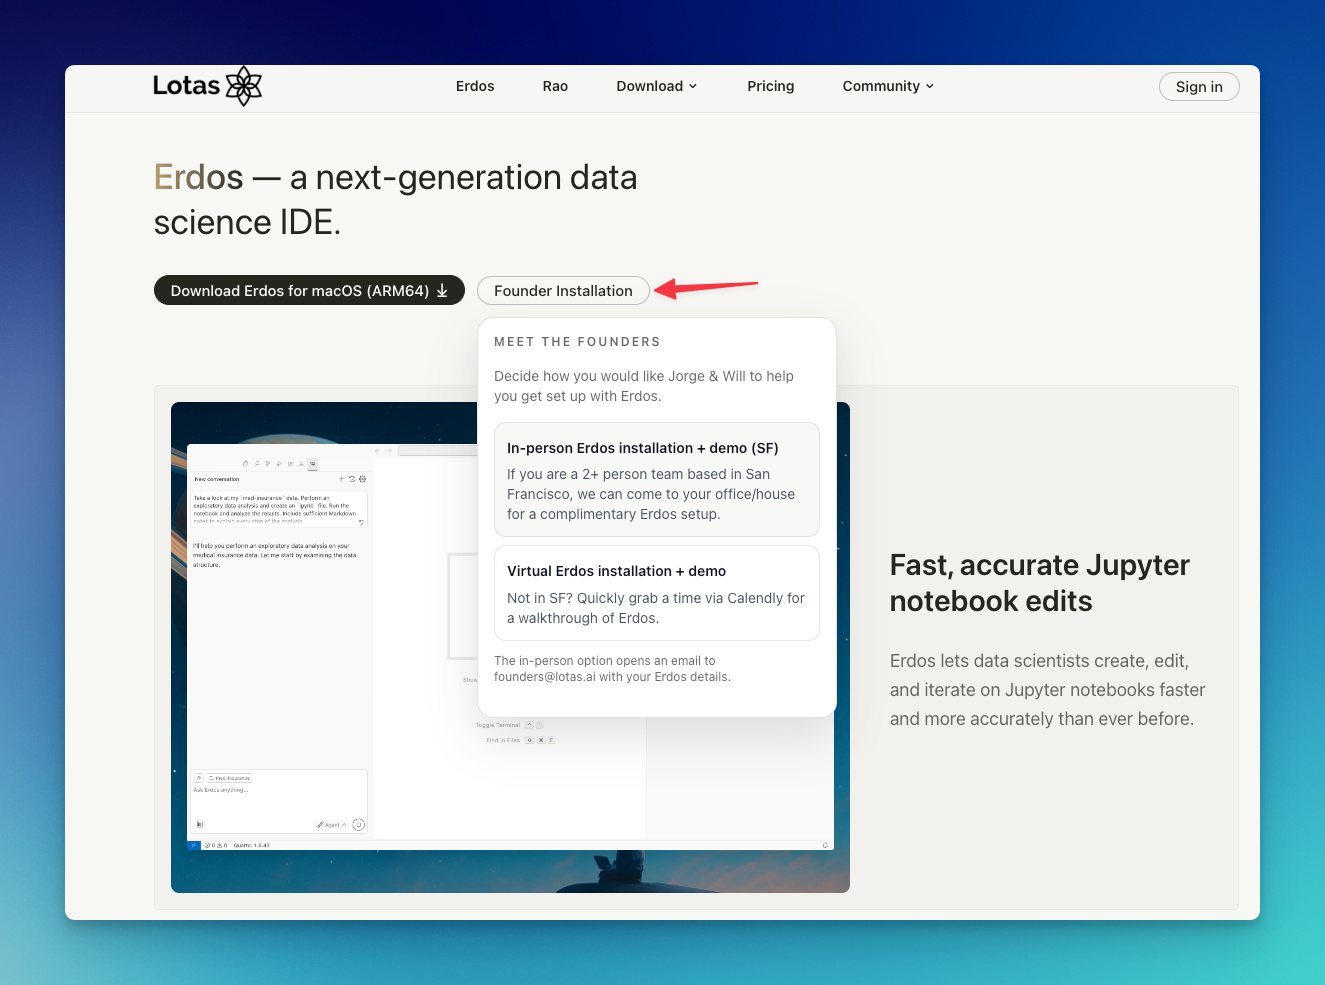Choose the Virtual Erdos installation + demo card
1325x985 pixels.
coord(656,593)
